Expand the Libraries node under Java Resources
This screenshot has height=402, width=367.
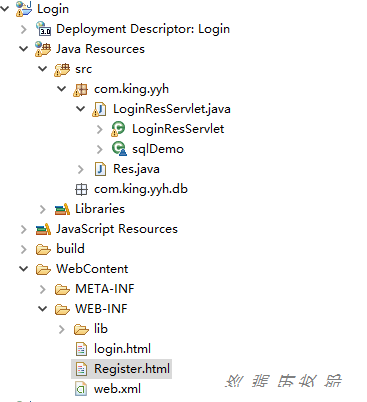point(43,209)
